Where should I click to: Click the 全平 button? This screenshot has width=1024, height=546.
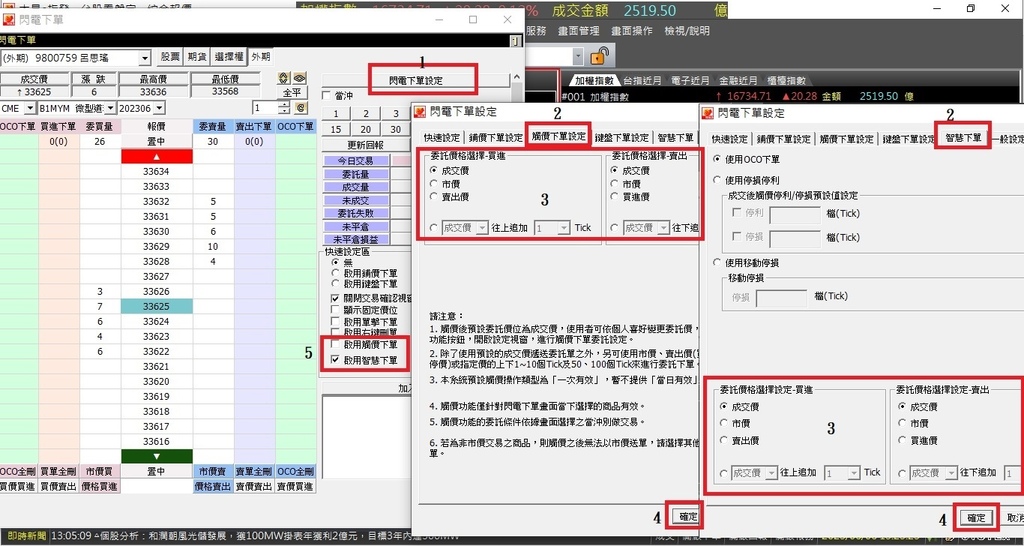pyautogui.click(x=292, y=92)
